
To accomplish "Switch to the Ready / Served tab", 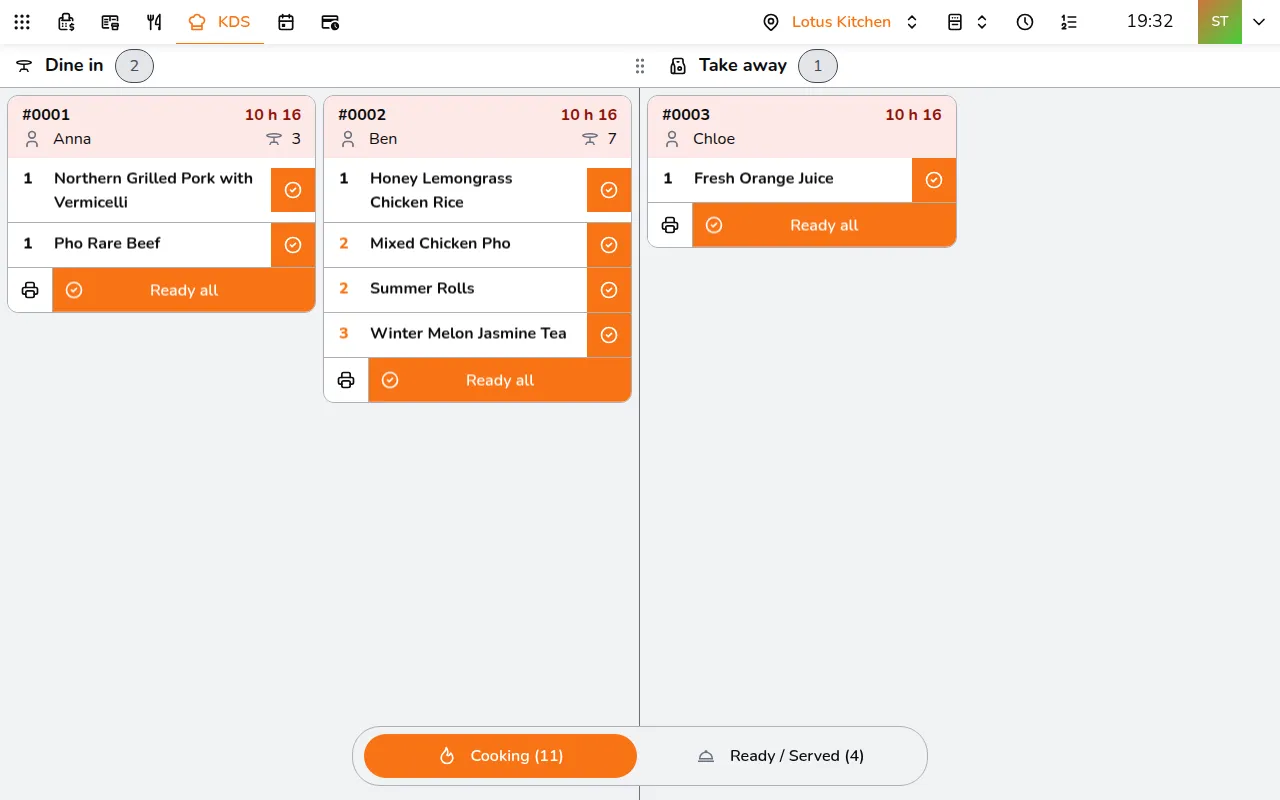I will click(780, 756).
